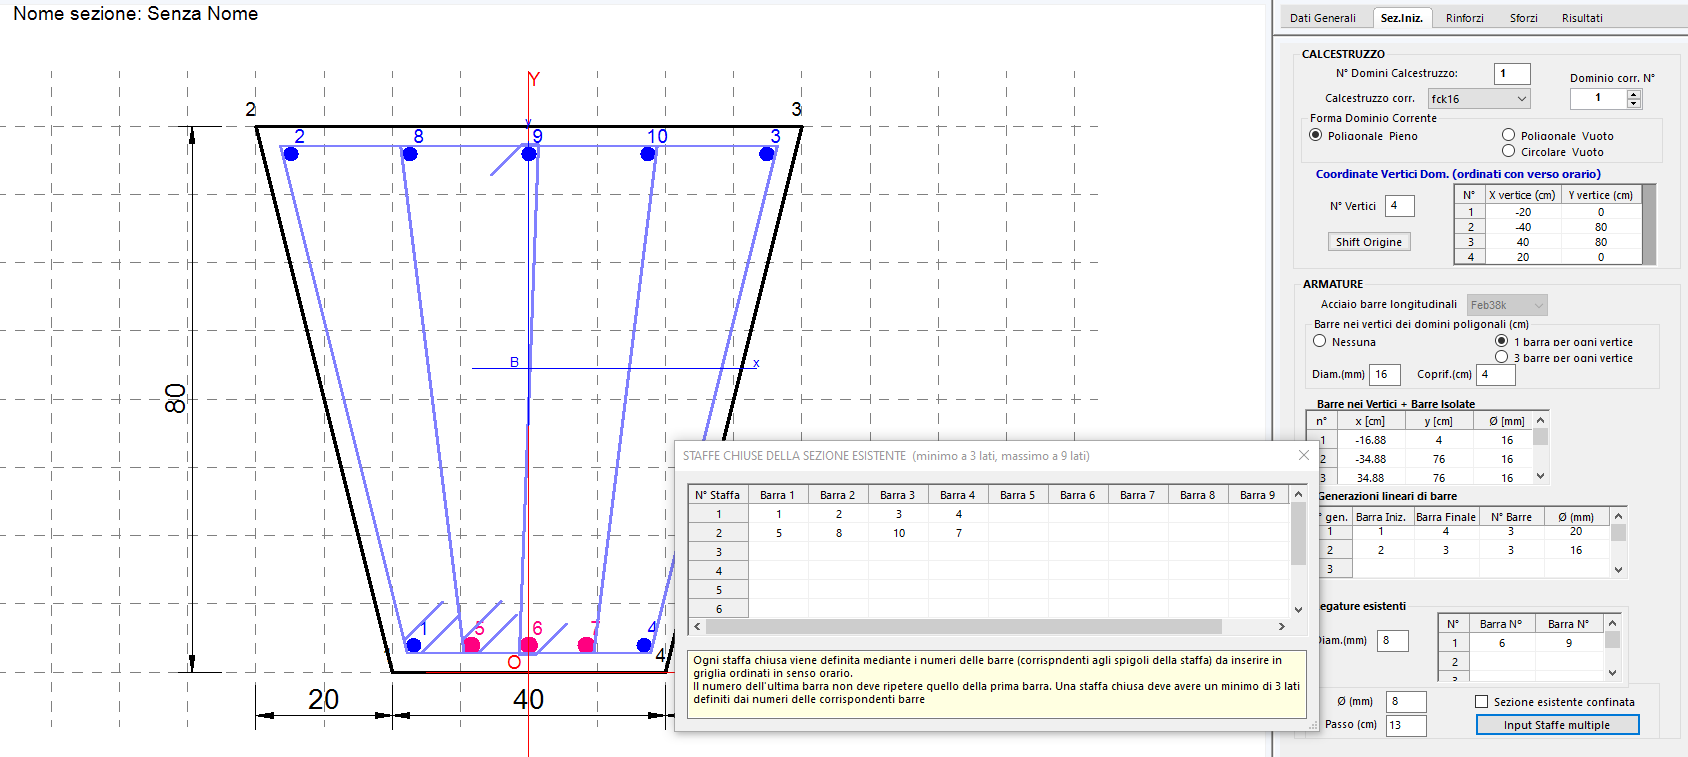Viewport: 1688px width, 757px height.
Task: Click Ø (mm) cell '20' in generazioni table
Action: (x=1576, y=532)
